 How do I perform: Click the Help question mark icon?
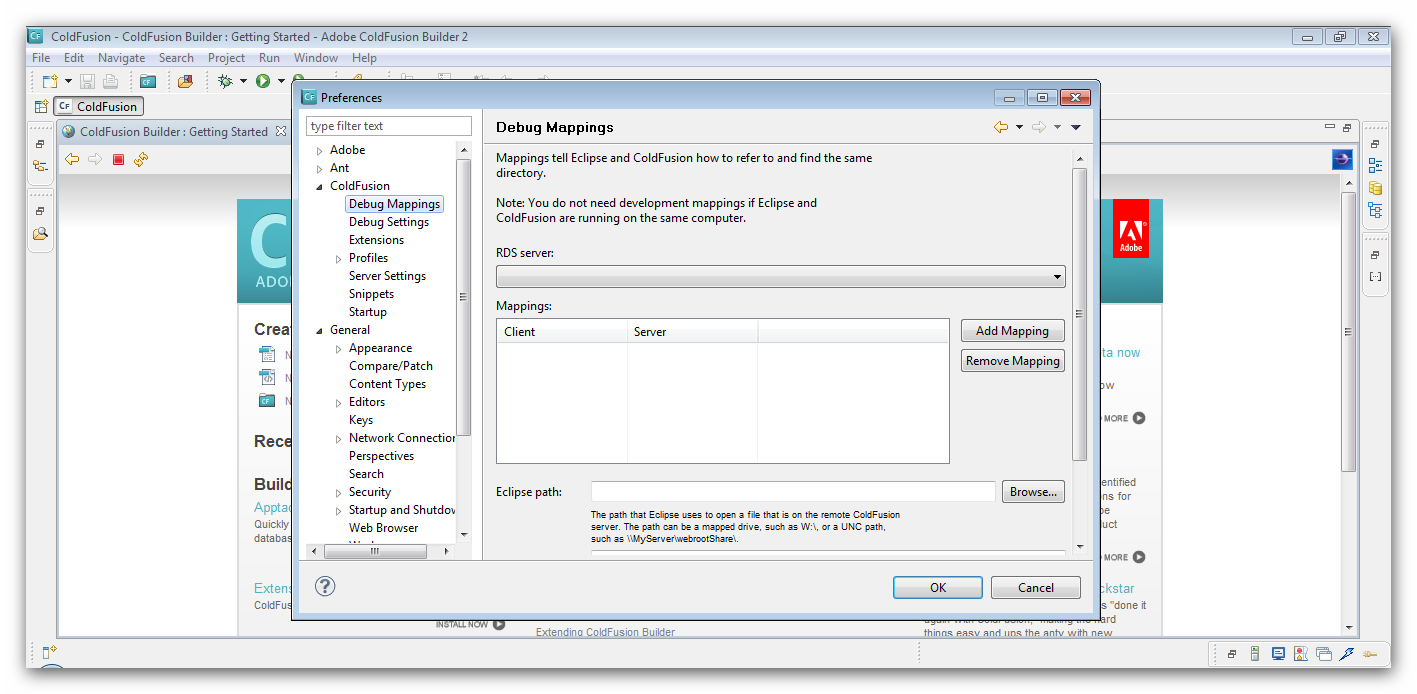point(325,587)
